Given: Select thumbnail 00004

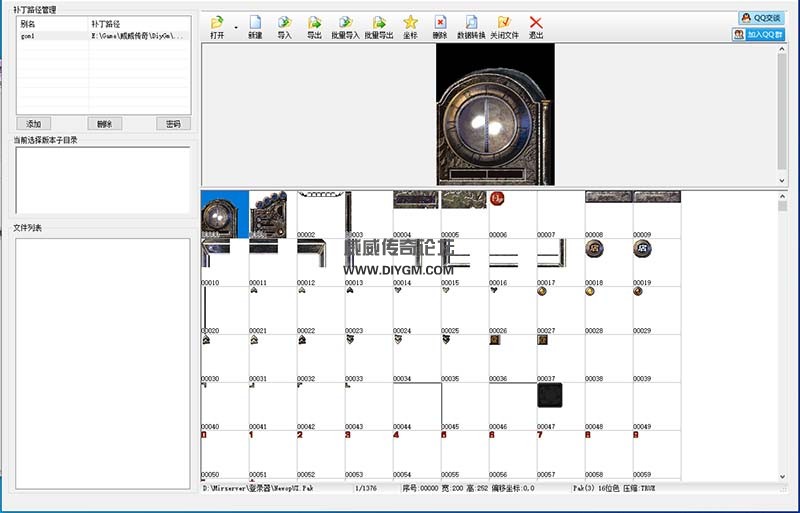Looking at the screenshot, I should (x=416, y=214).
